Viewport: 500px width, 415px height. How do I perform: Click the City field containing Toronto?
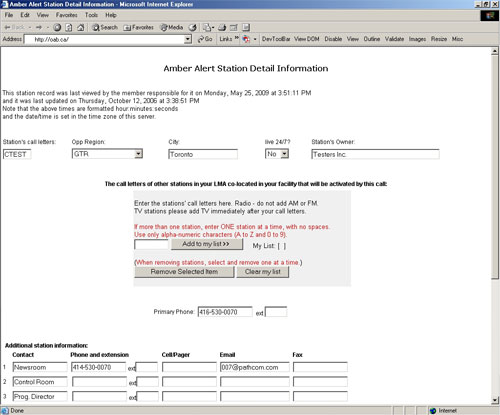point(203,154)
